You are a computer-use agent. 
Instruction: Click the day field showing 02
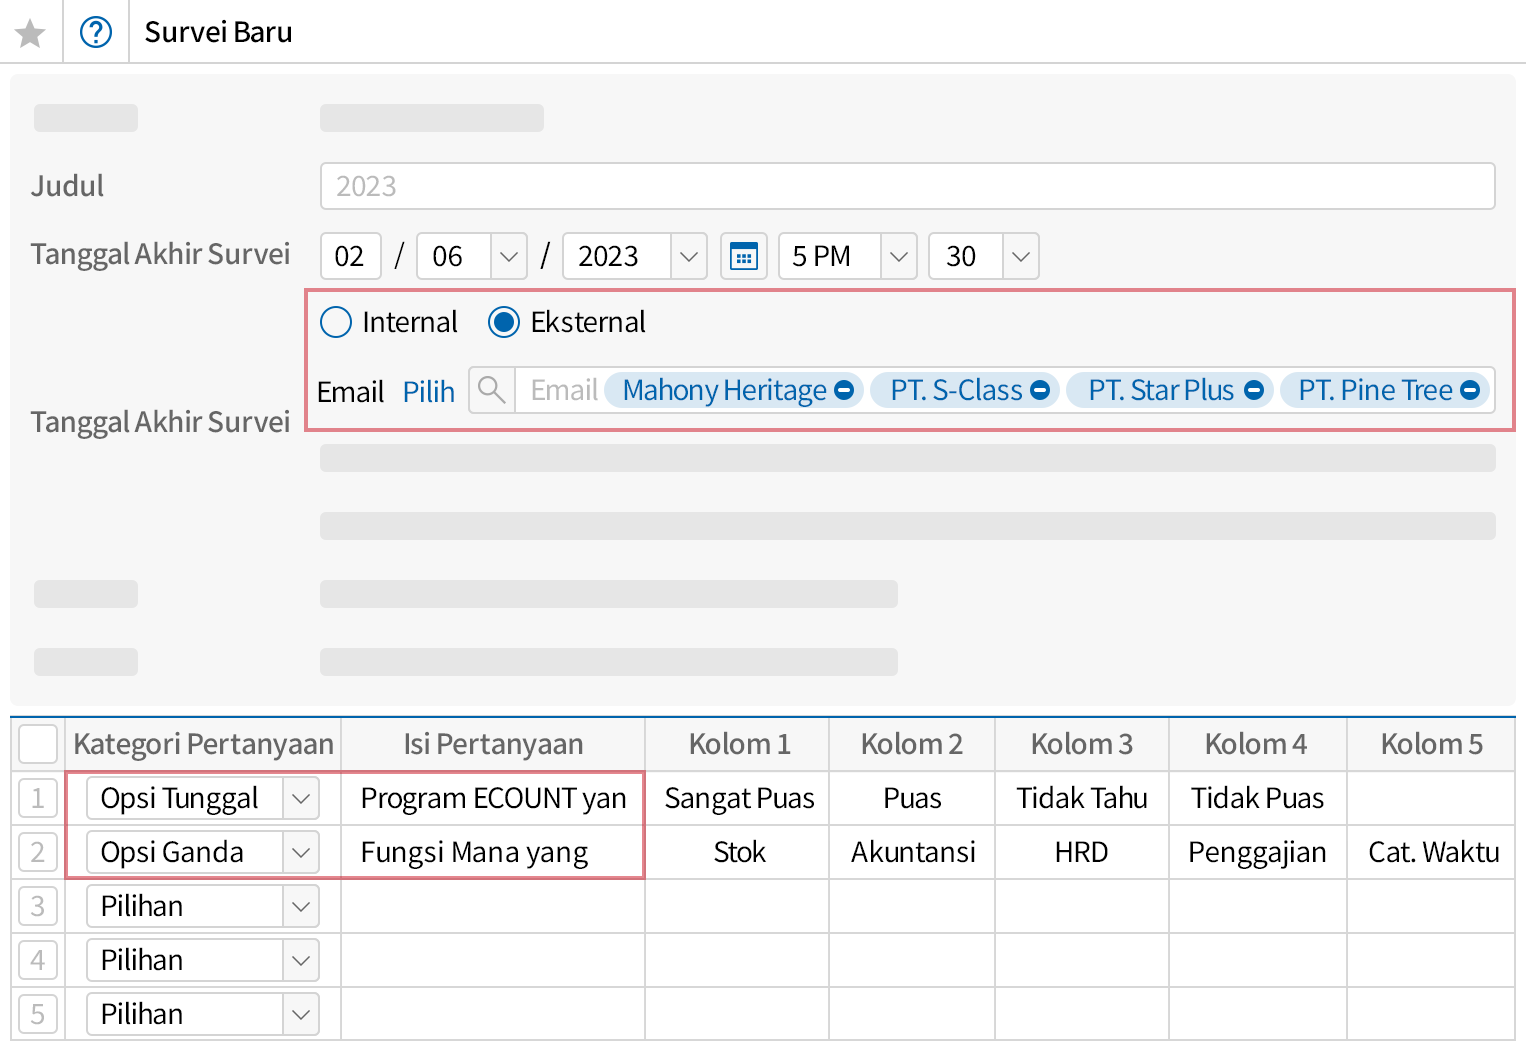[350, 257]
